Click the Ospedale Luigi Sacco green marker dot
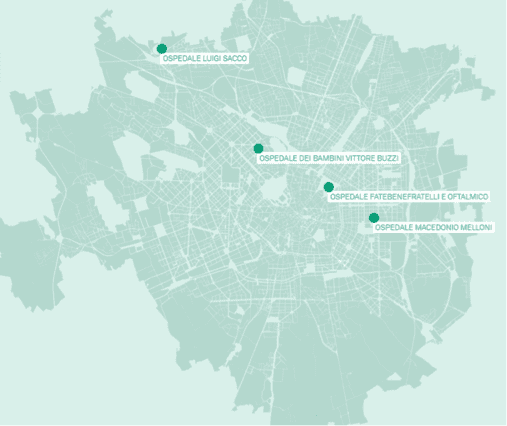The image size is (507, 426). [x=162, y=49]
